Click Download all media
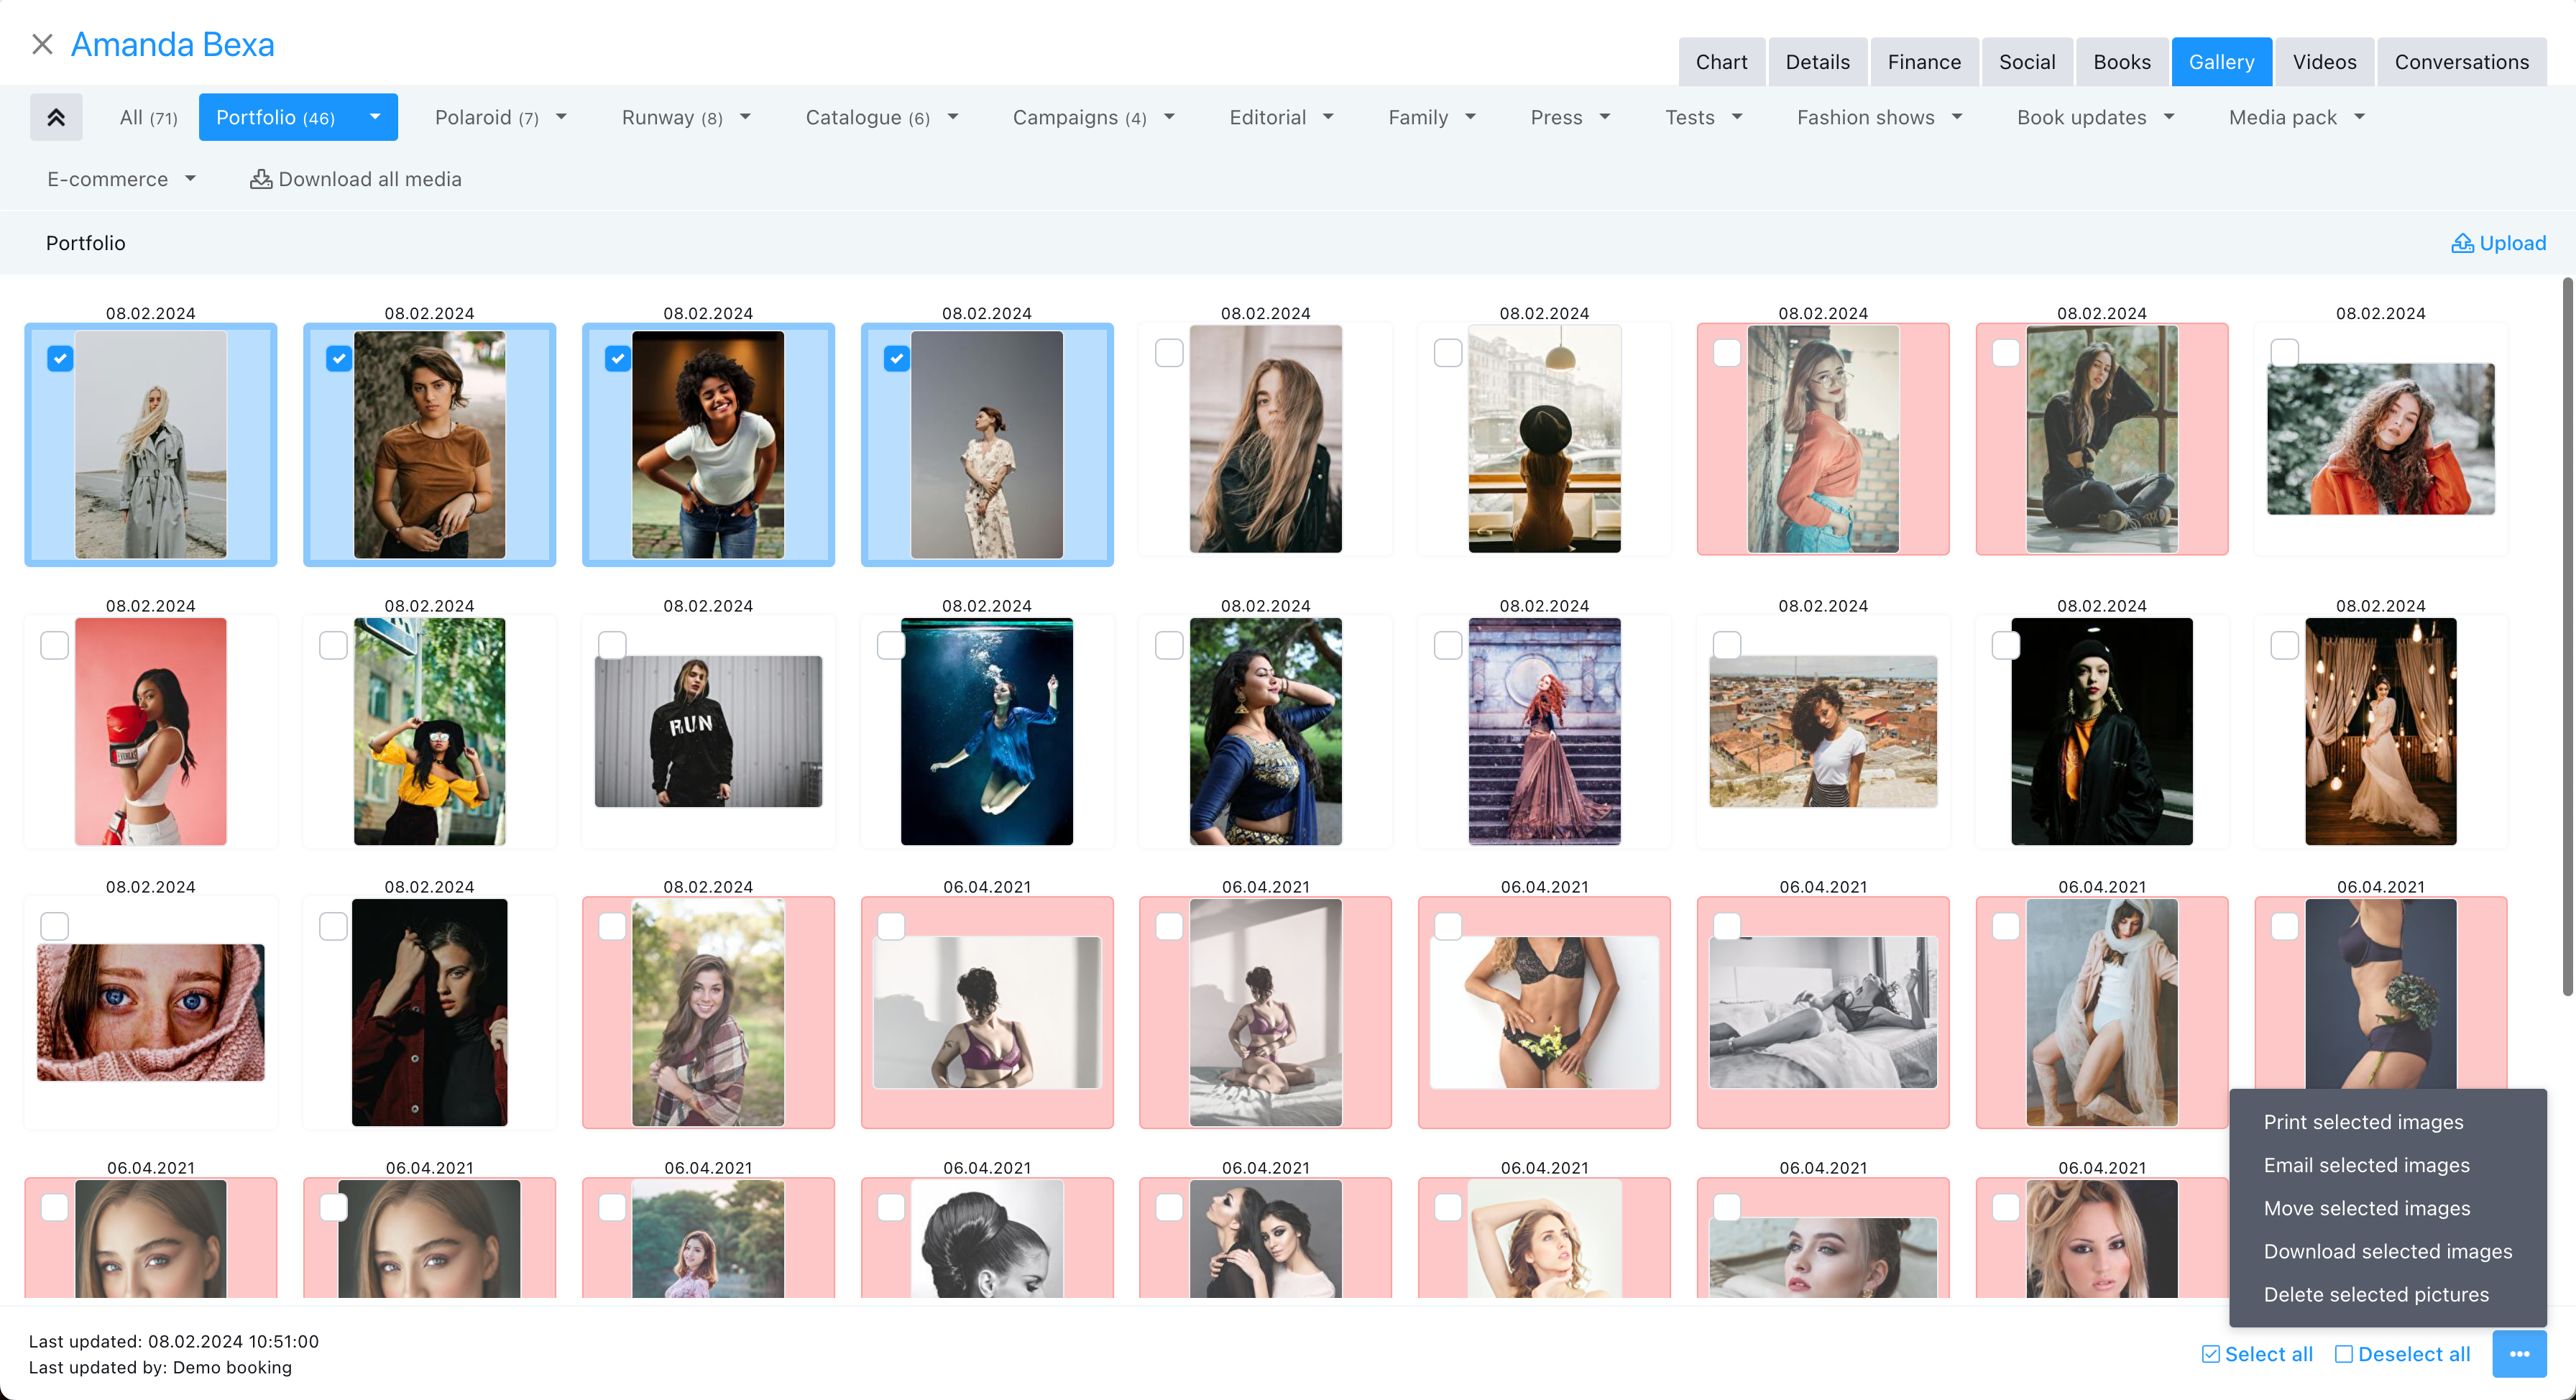The image size is (2576, 1400). click(355, 179)
